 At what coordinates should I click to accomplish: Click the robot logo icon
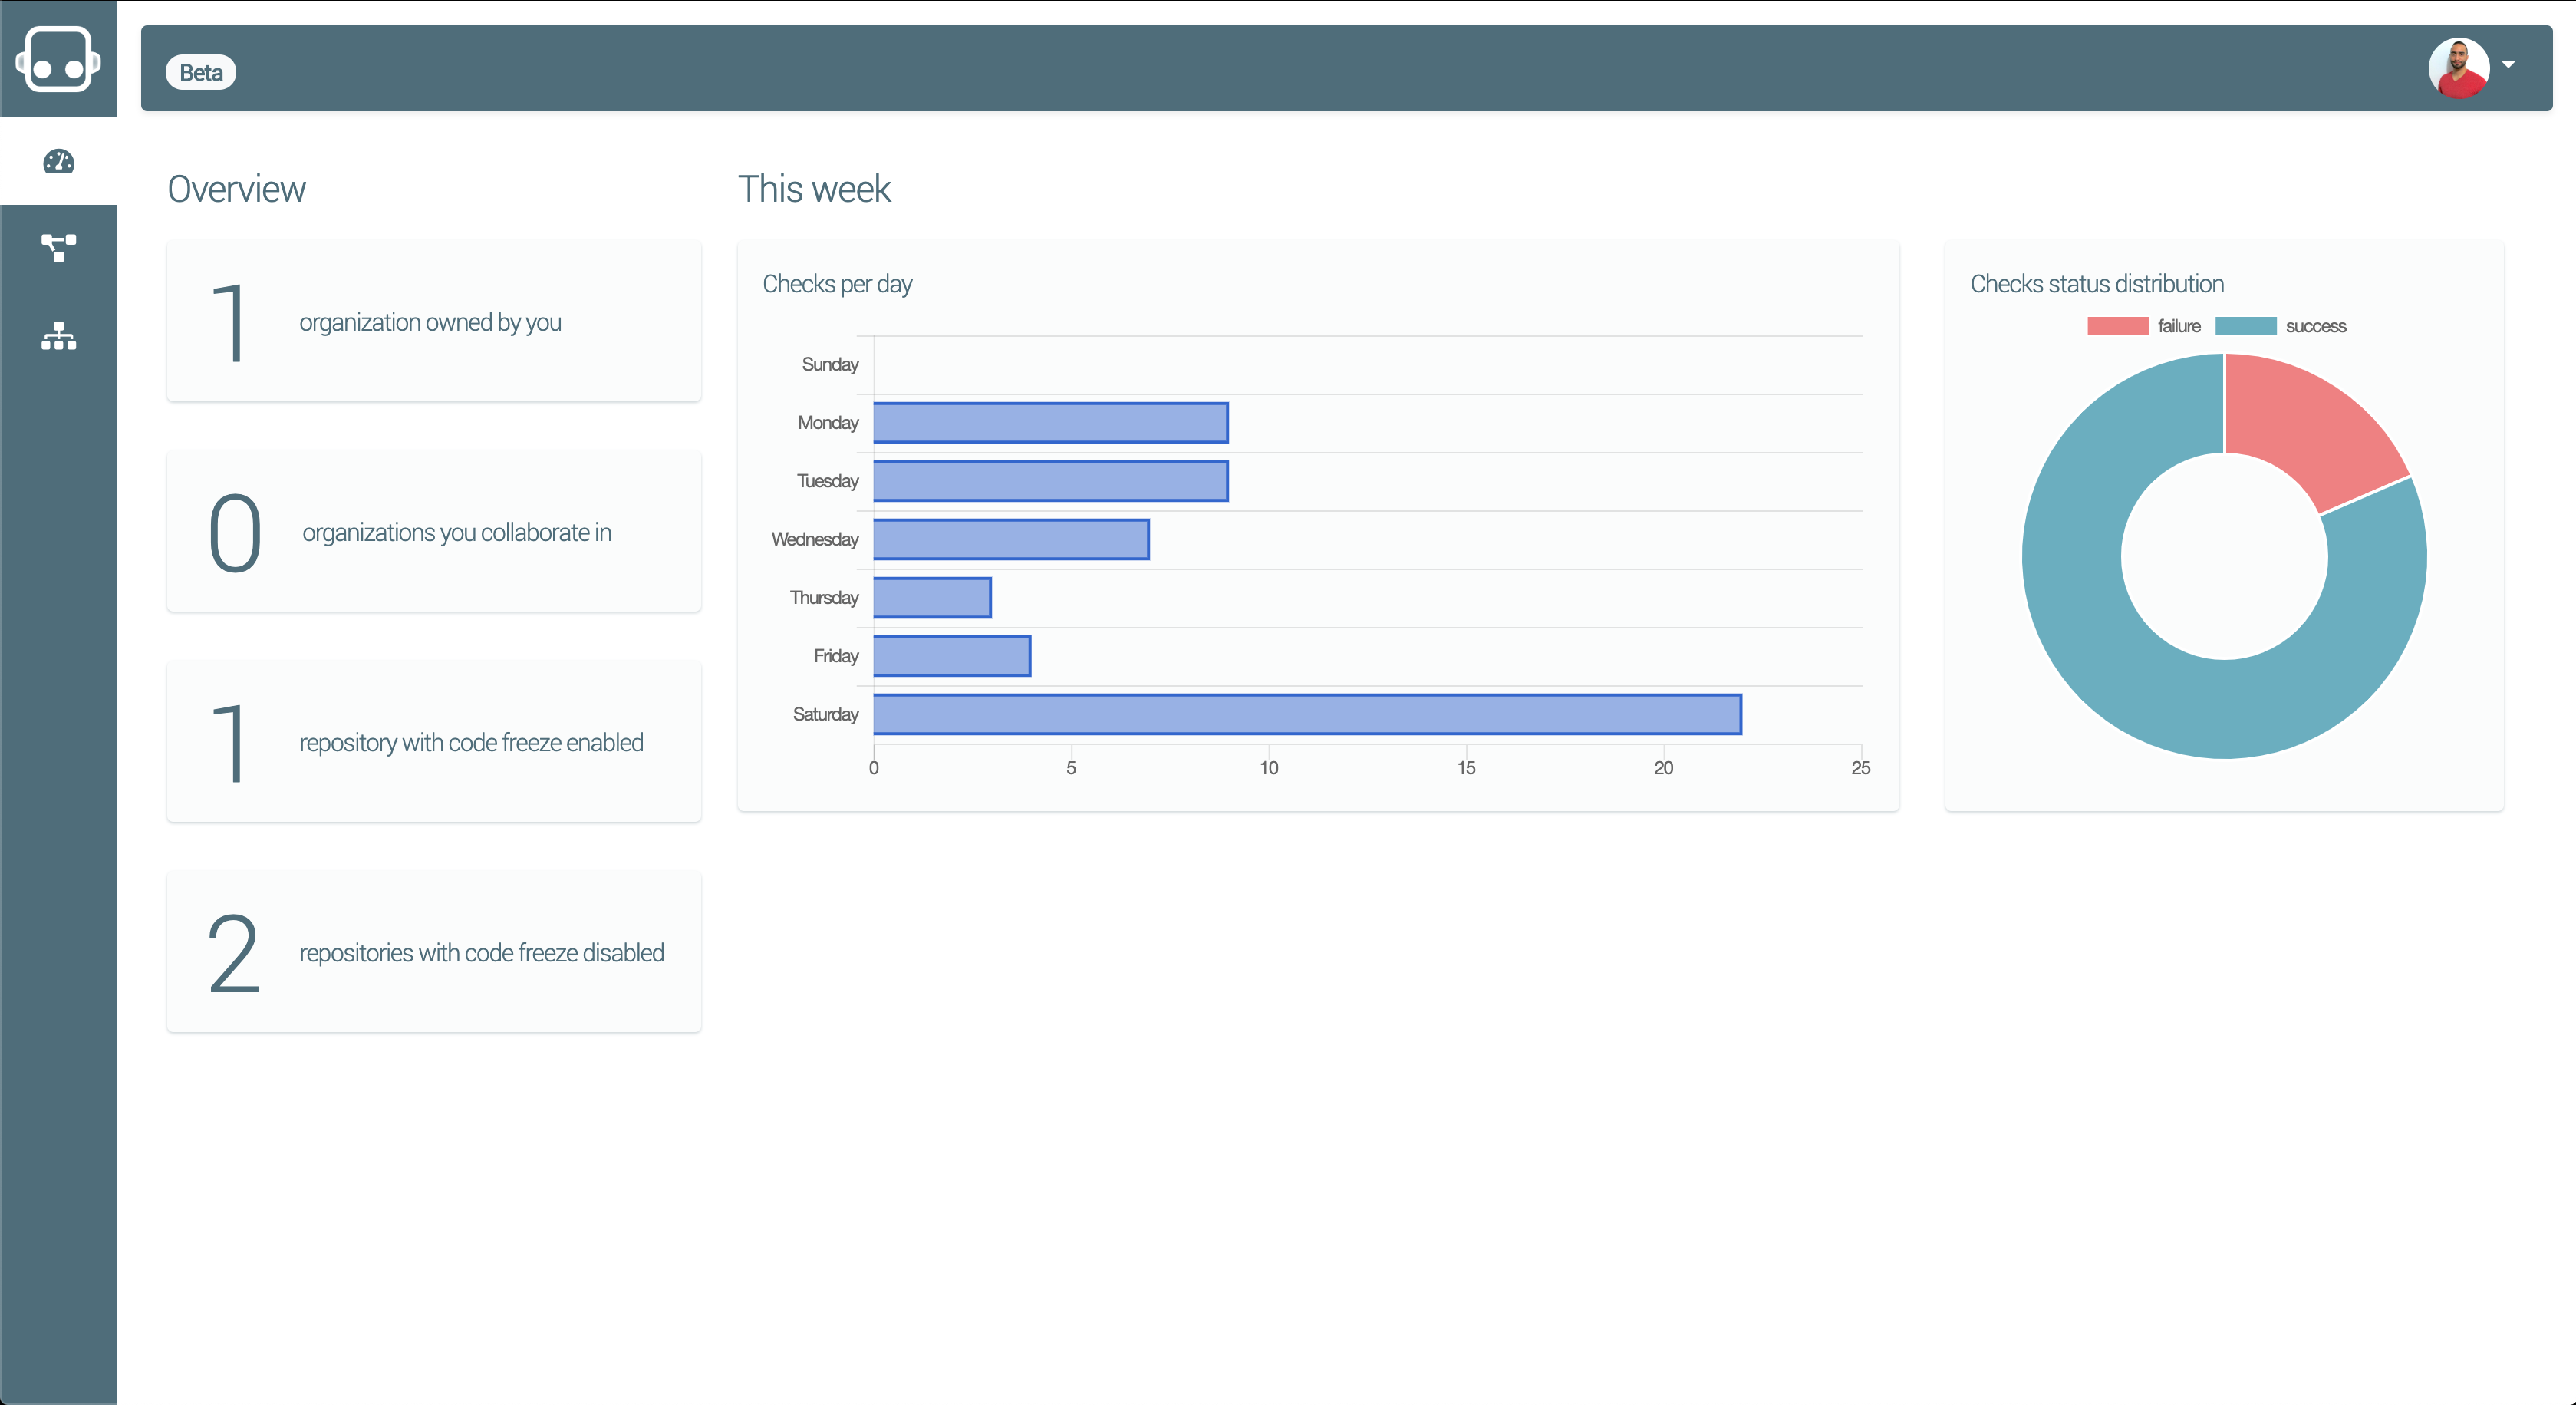[x=58, y=60]
